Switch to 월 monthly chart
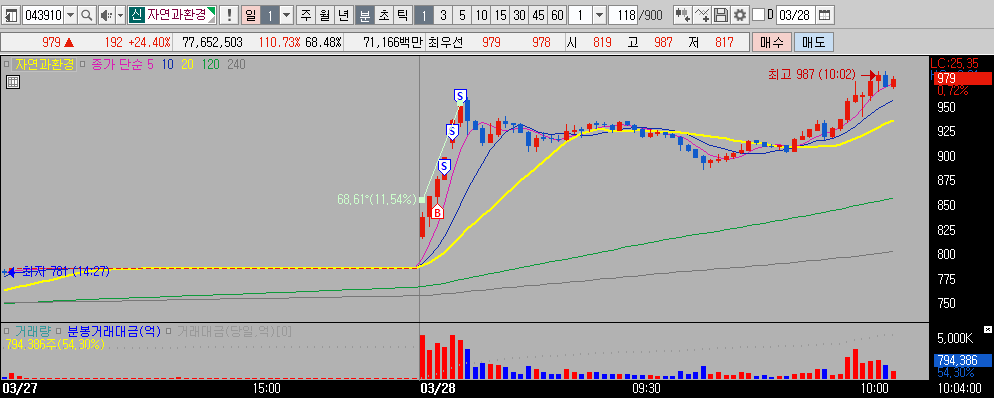Viewport: 994px width, 398px height. point(325,15)
